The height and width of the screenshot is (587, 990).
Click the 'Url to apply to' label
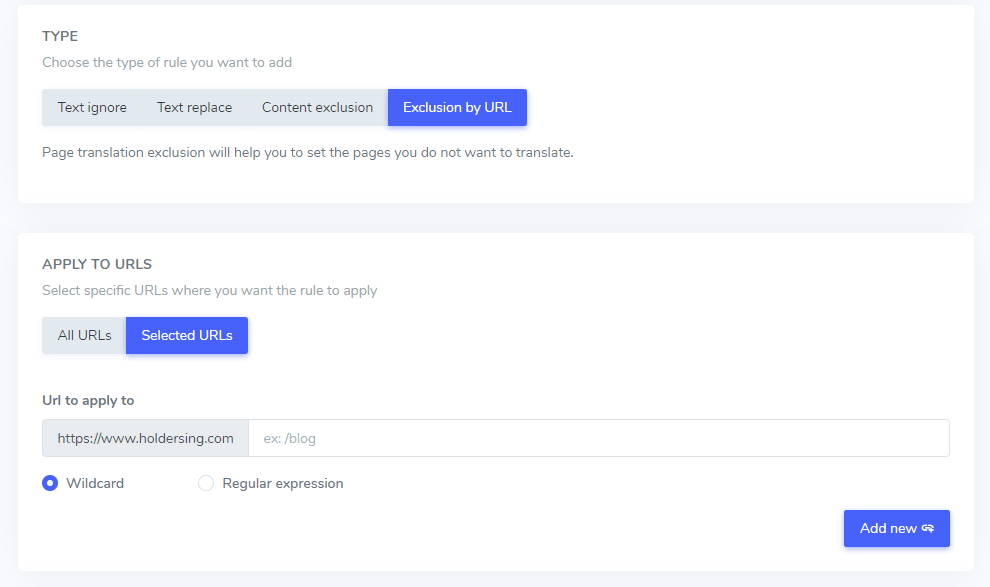click(88, 400)
